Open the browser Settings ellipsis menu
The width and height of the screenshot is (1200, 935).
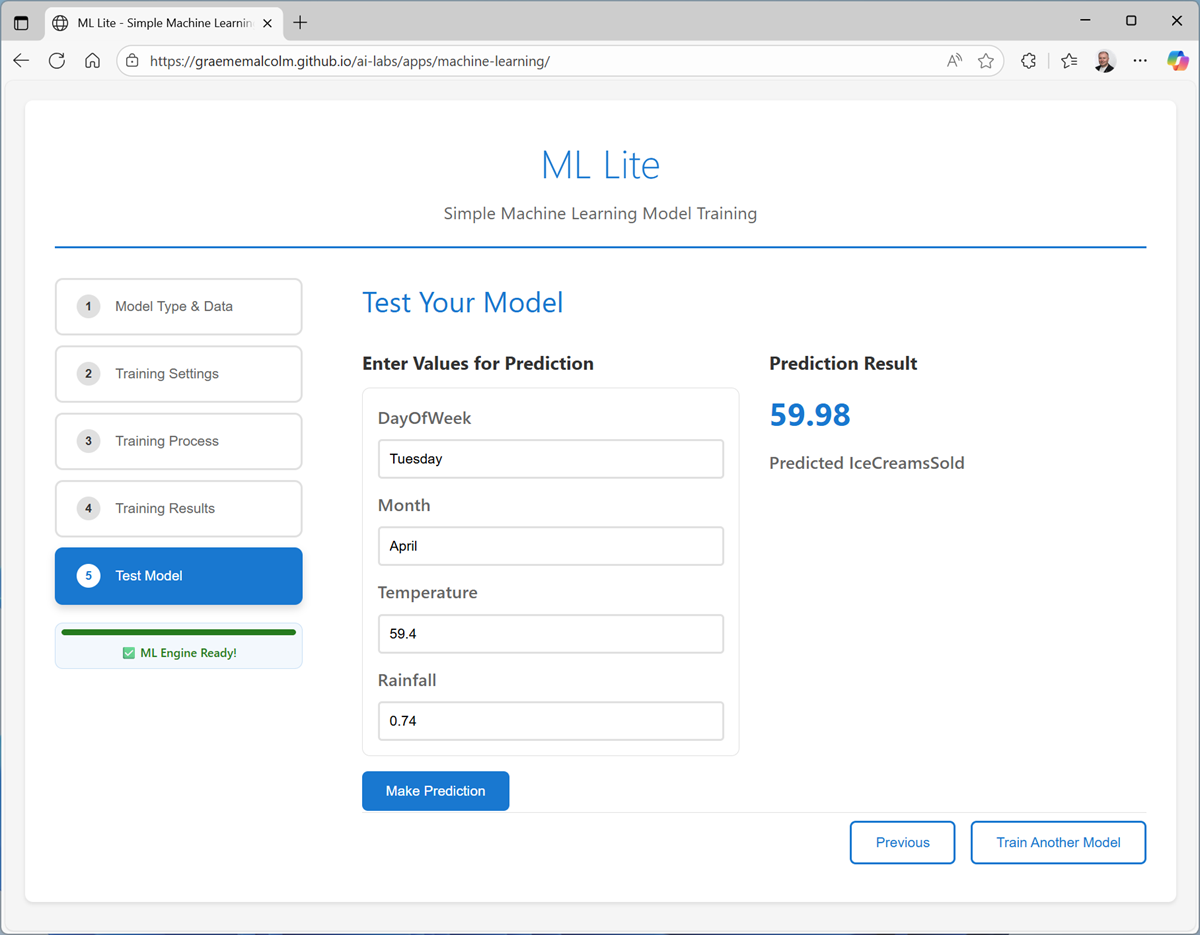pos(1140,60)
